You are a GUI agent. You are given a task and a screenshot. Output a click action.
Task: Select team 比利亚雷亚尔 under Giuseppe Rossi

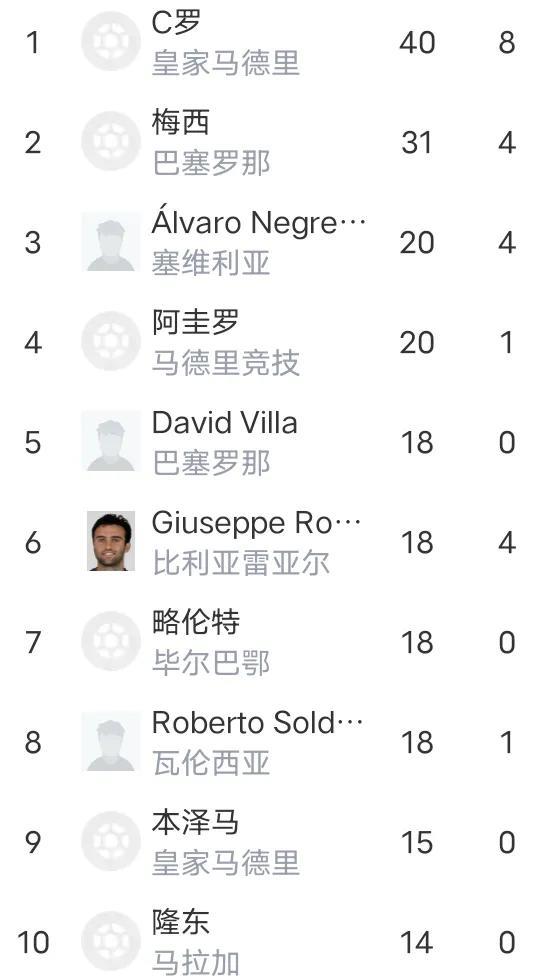point(241,563)
